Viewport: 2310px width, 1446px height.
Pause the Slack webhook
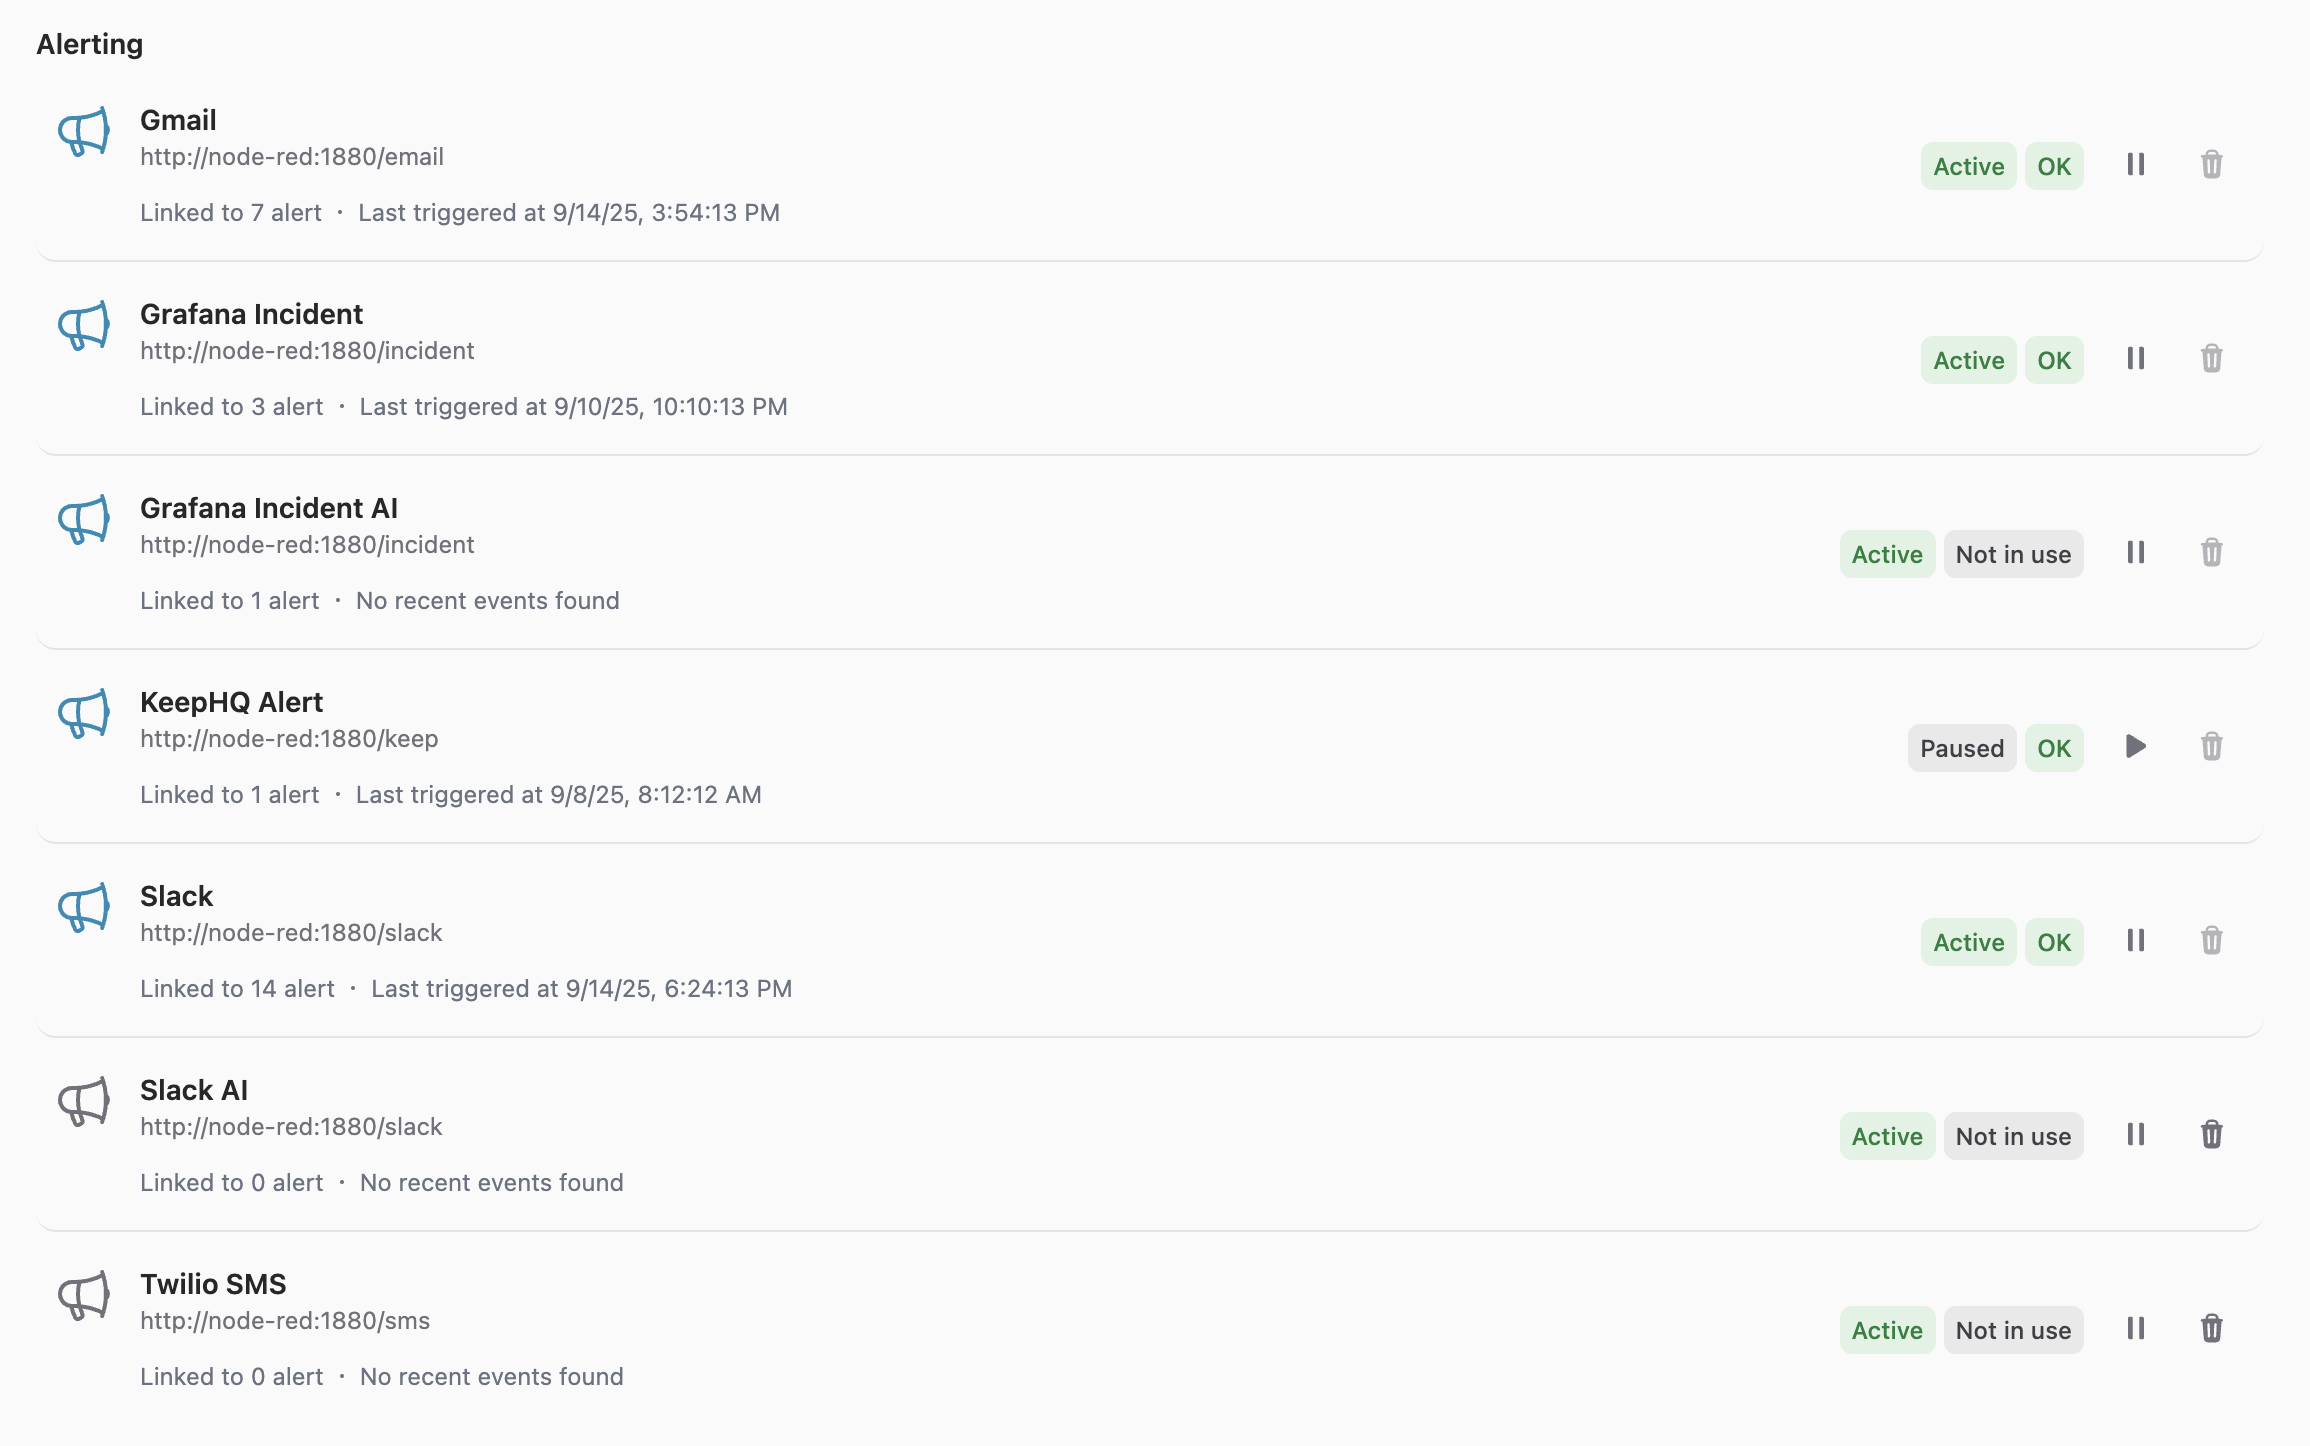pos(2135,941)
